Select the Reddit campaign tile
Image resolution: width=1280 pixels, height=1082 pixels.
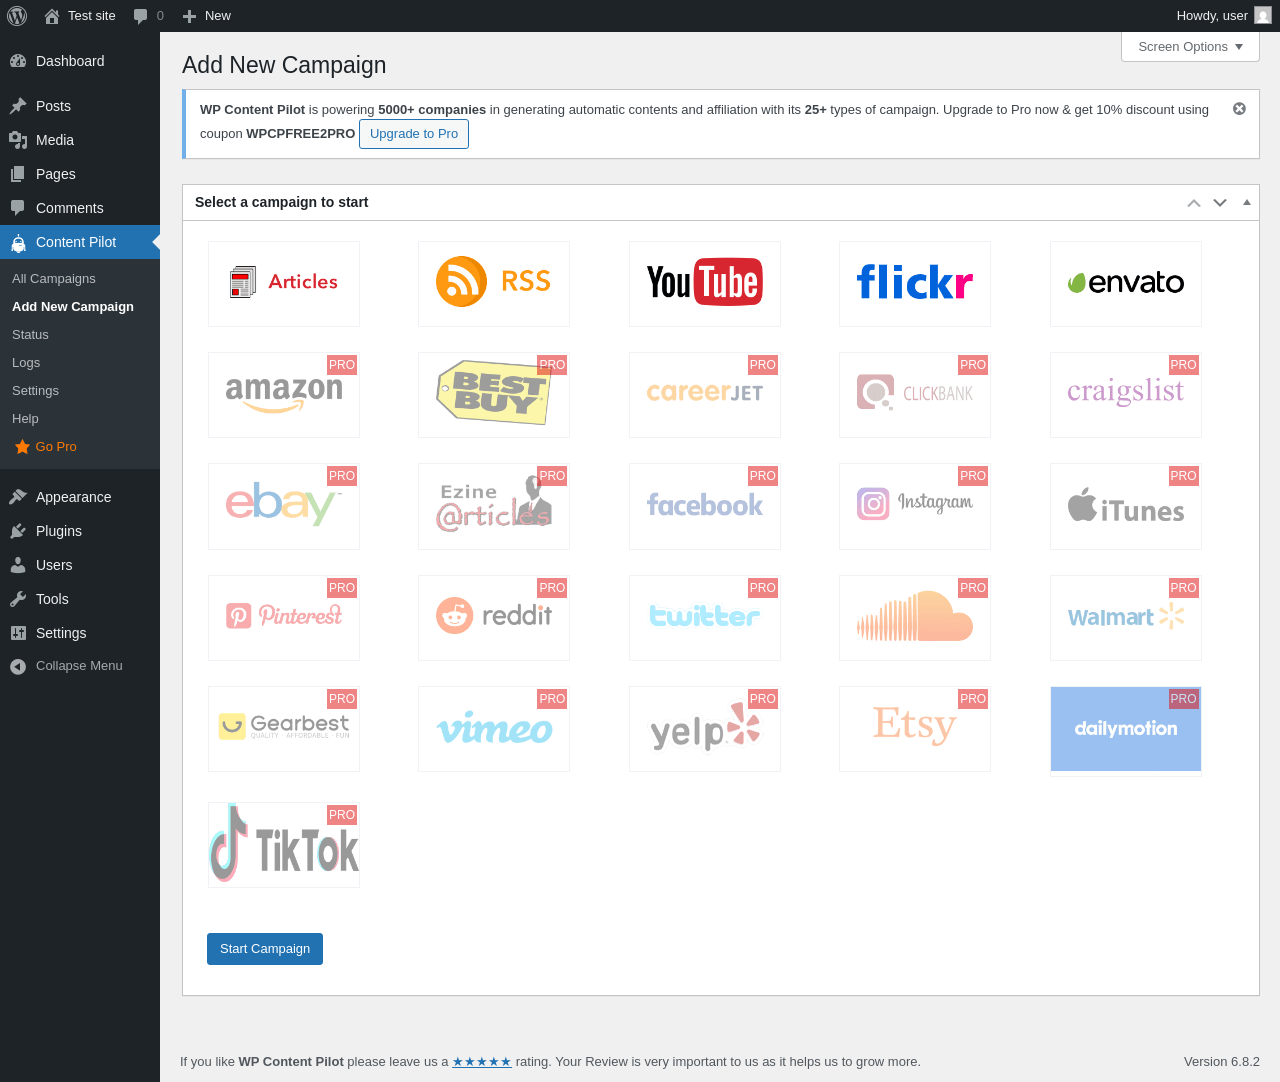coord(494,618)
